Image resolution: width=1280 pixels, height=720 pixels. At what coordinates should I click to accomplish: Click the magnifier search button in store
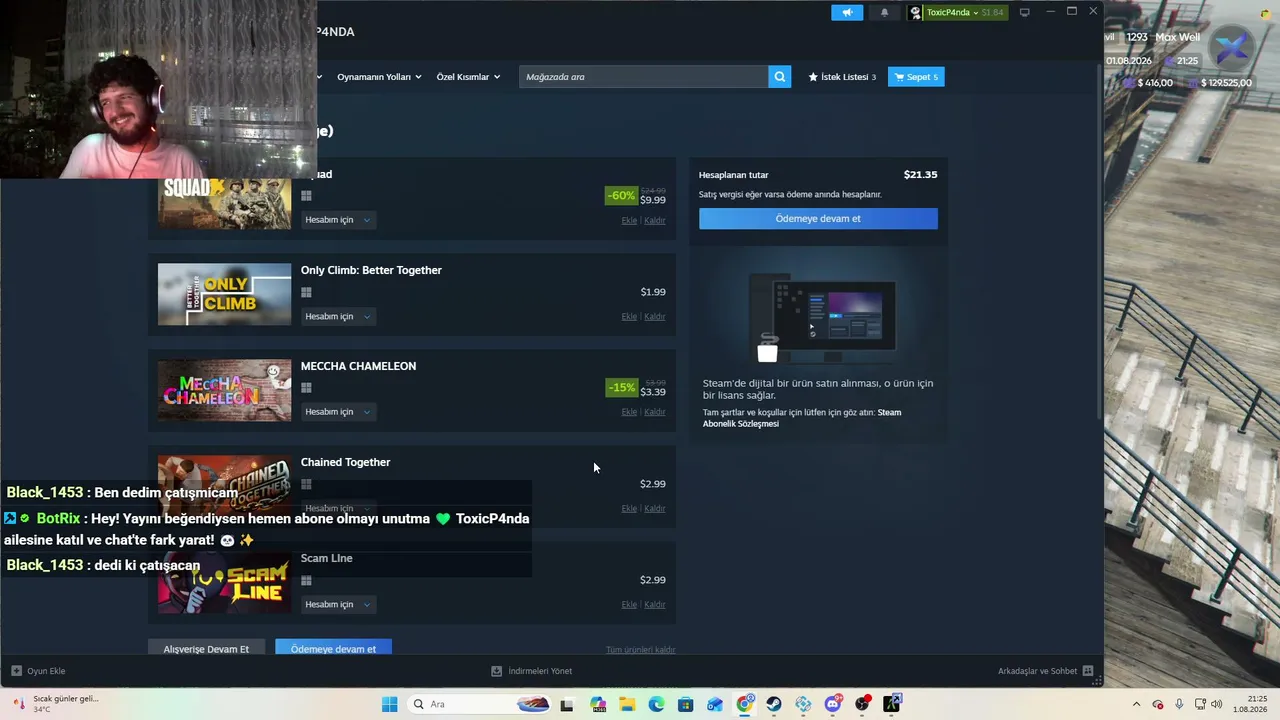pyautogui.click(x=780, y=77)
